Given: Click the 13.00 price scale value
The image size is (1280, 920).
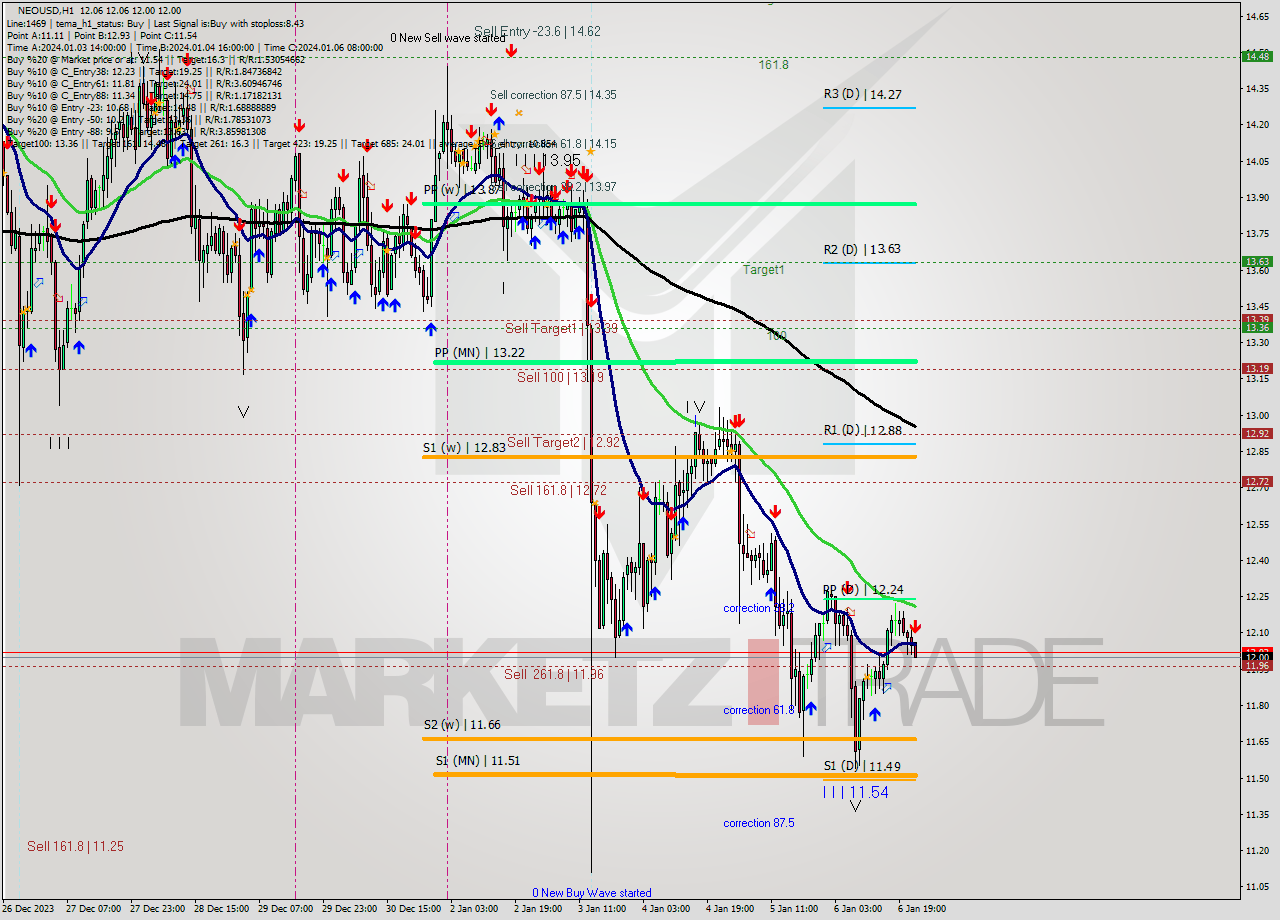Looking at the screenshot, I should (x=1257, y=415).
